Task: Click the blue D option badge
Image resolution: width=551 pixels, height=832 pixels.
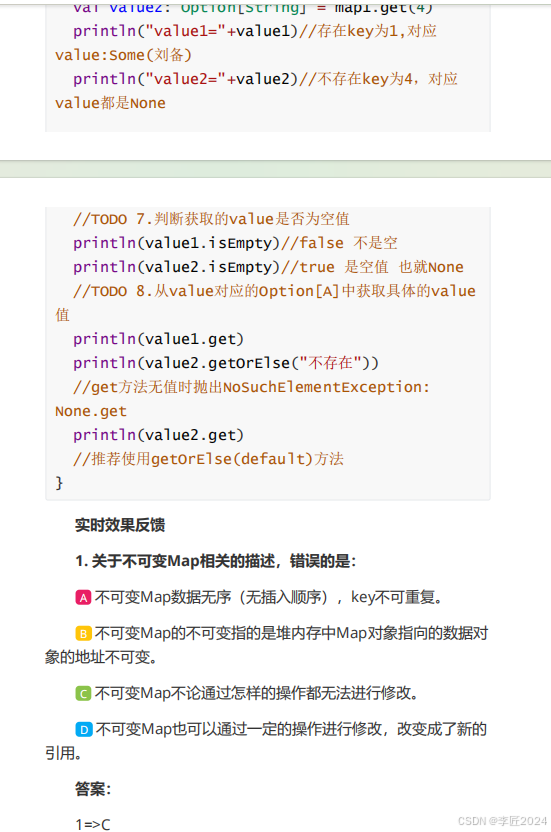Action: pos(83,730)
